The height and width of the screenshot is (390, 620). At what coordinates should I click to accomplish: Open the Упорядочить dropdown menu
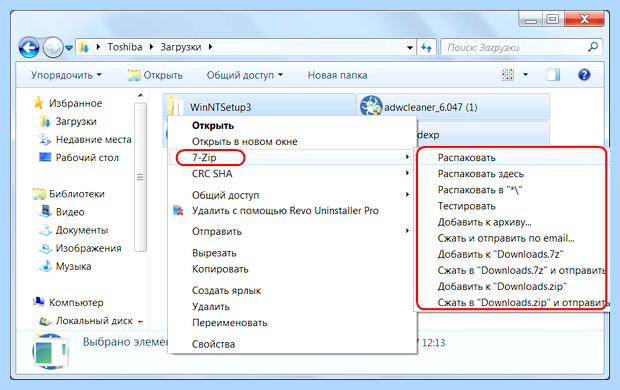(66, 75)
